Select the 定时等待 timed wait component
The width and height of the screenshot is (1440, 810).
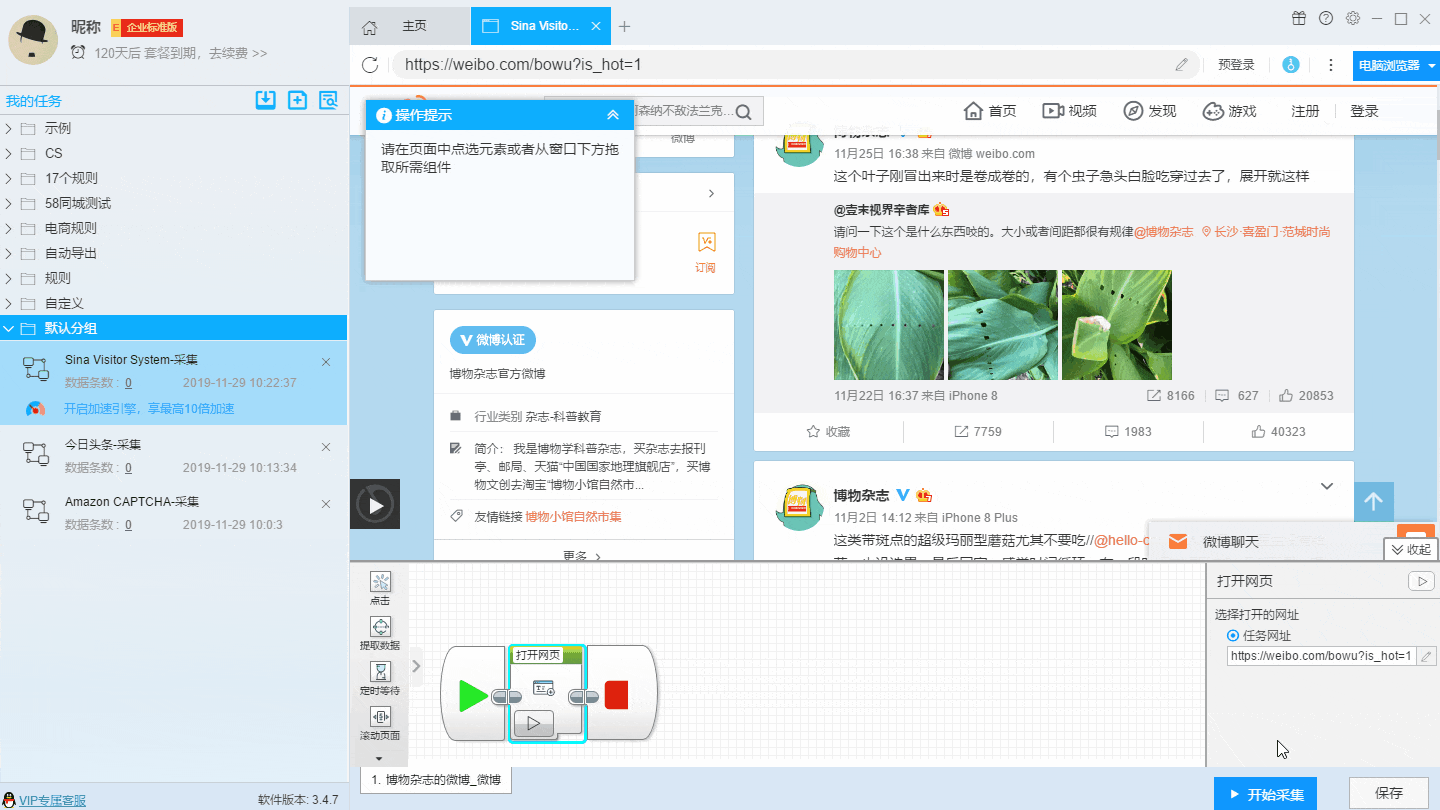pos(380,678)
